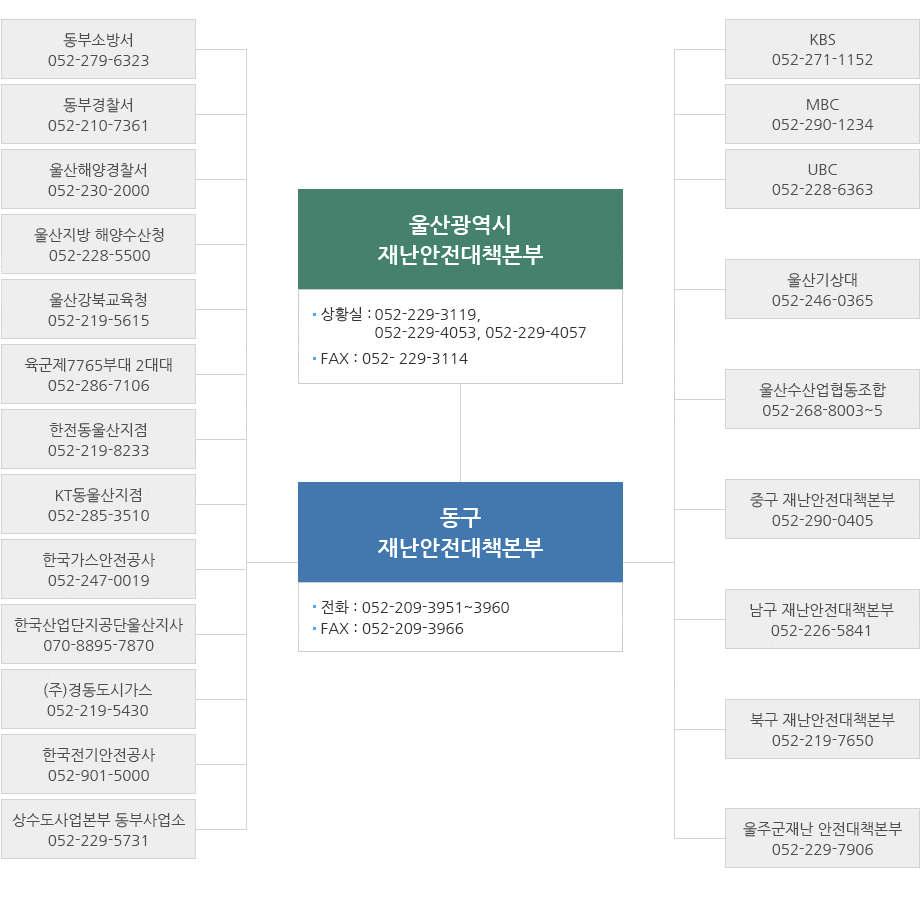
Task: Select 울산수산업협동조합 box
Action: pos(823,400)
